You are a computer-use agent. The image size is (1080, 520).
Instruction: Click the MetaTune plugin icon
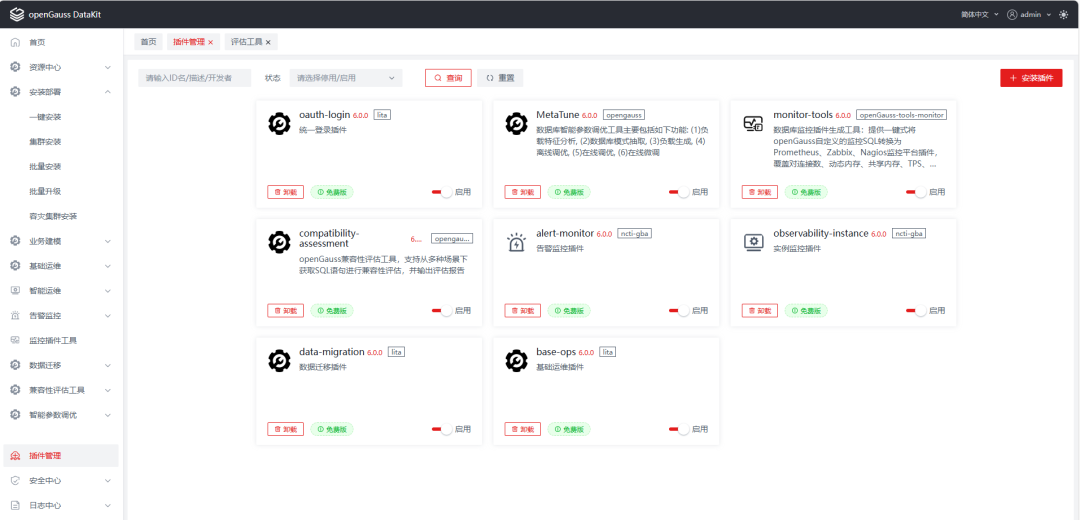[x=516, y=123]
